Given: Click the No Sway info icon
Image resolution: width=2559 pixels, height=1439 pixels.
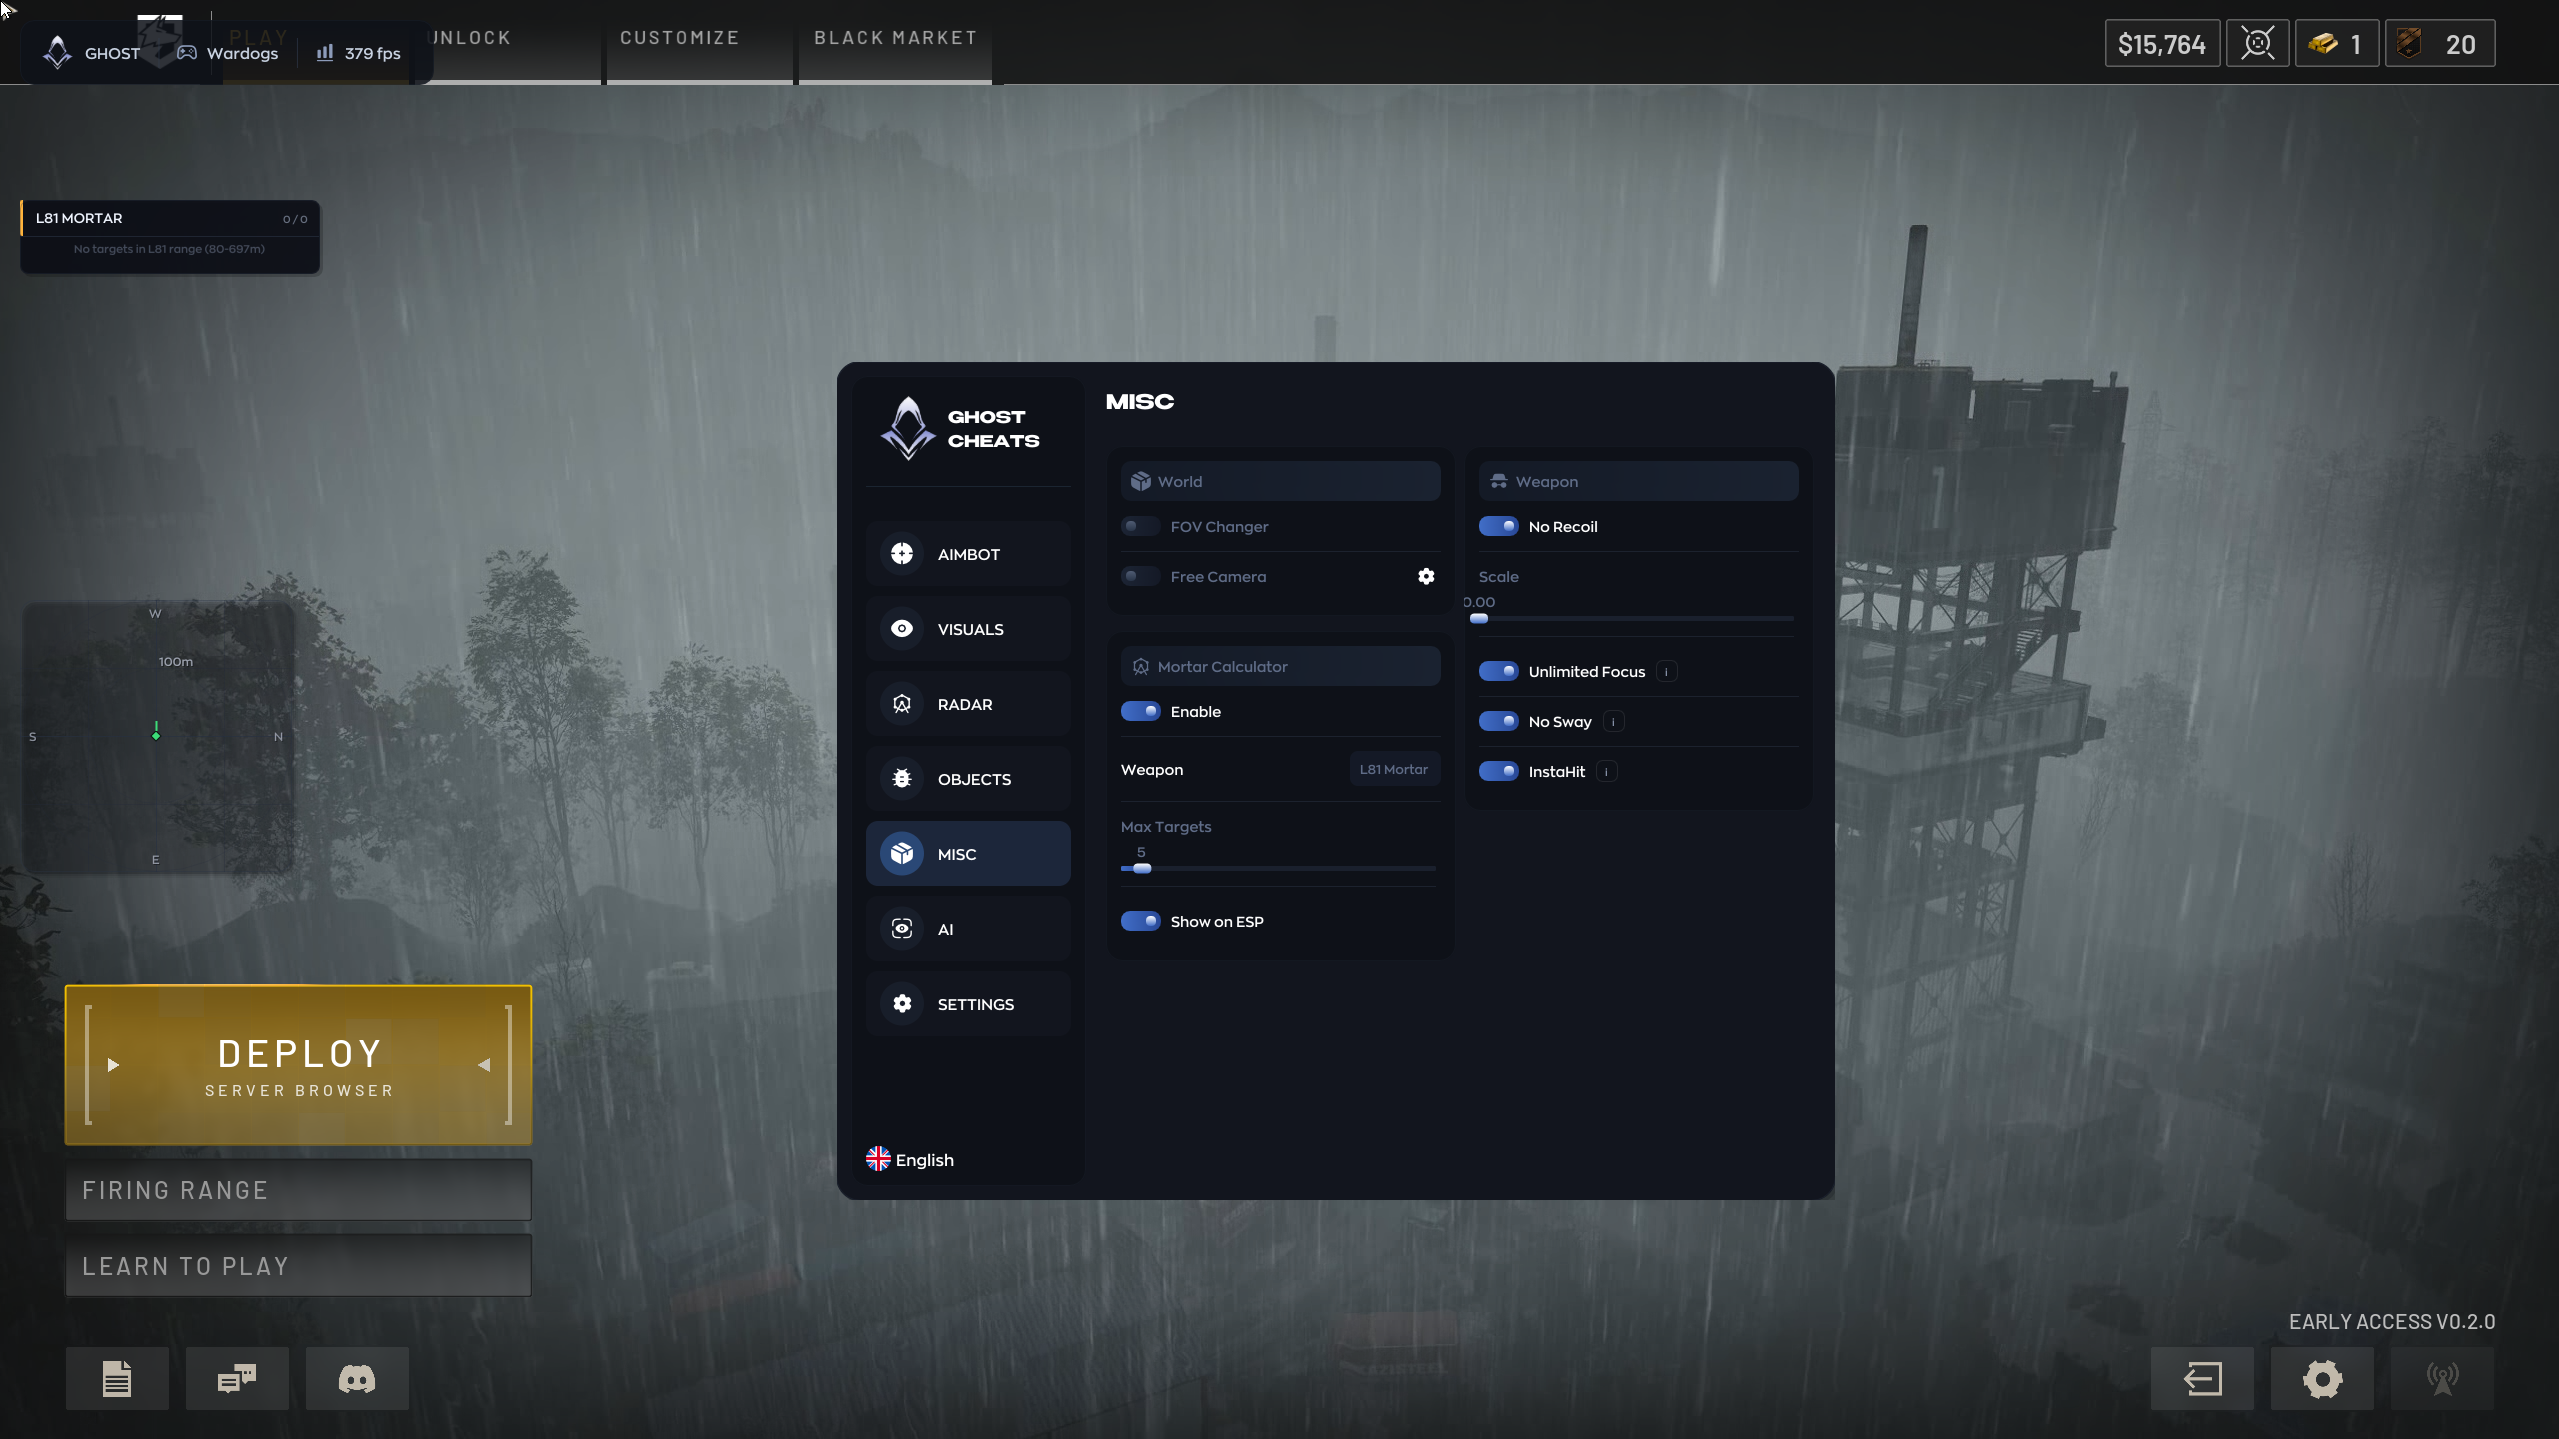Looking at the screenshot, I should click(x=1613, y=721).
